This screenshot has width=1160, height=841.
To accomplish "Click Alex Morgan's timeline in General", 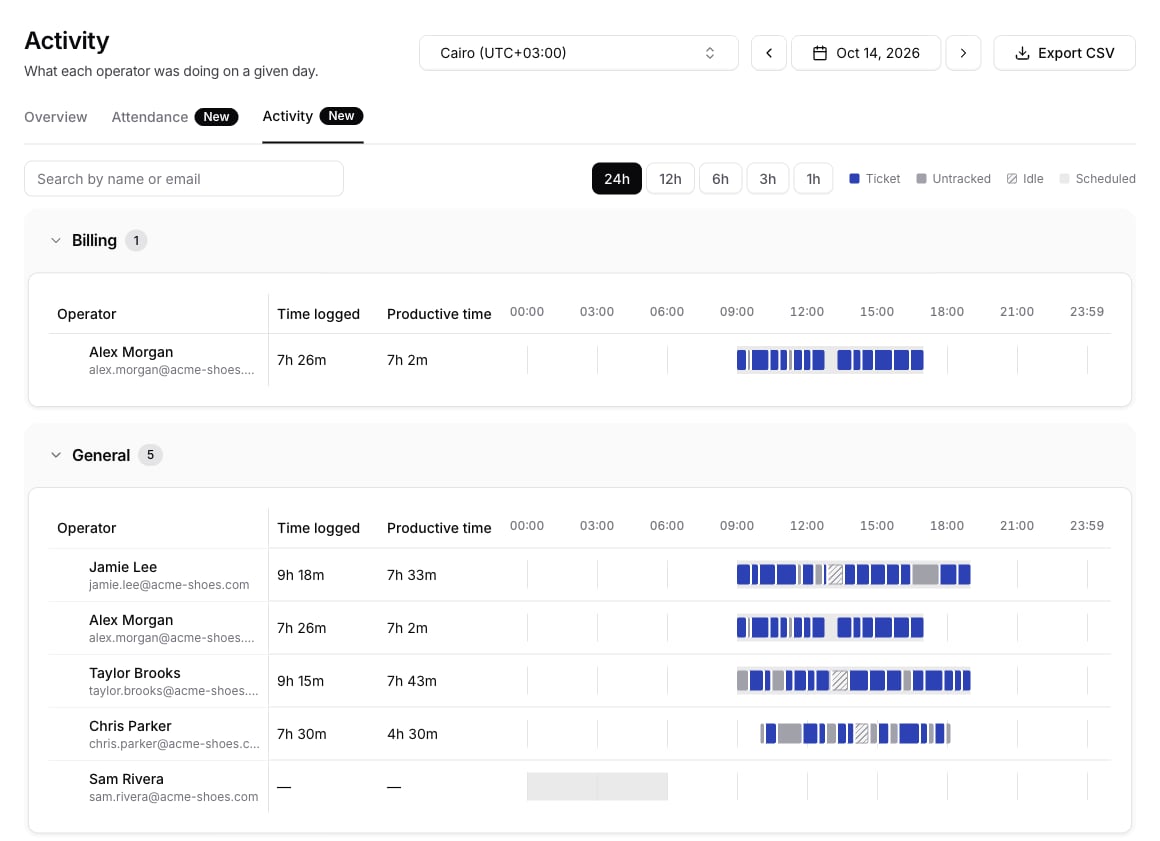I will pos(830,628).
